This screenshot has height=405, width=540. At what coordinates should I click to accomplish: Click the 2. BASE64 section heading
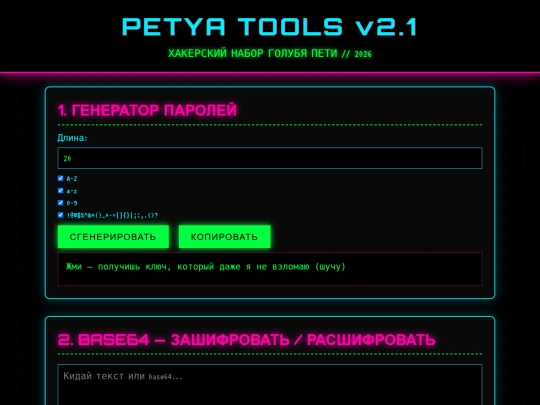(246, 340)
